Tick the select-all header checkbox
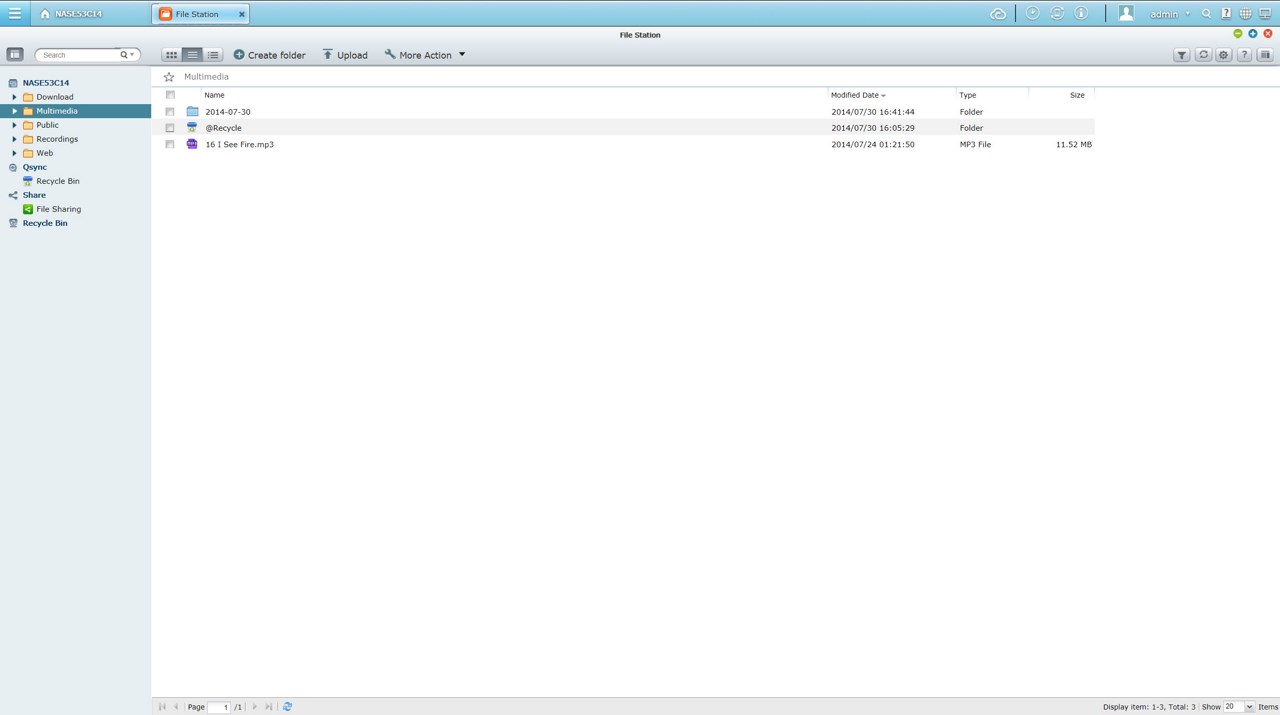 [170, 95]
